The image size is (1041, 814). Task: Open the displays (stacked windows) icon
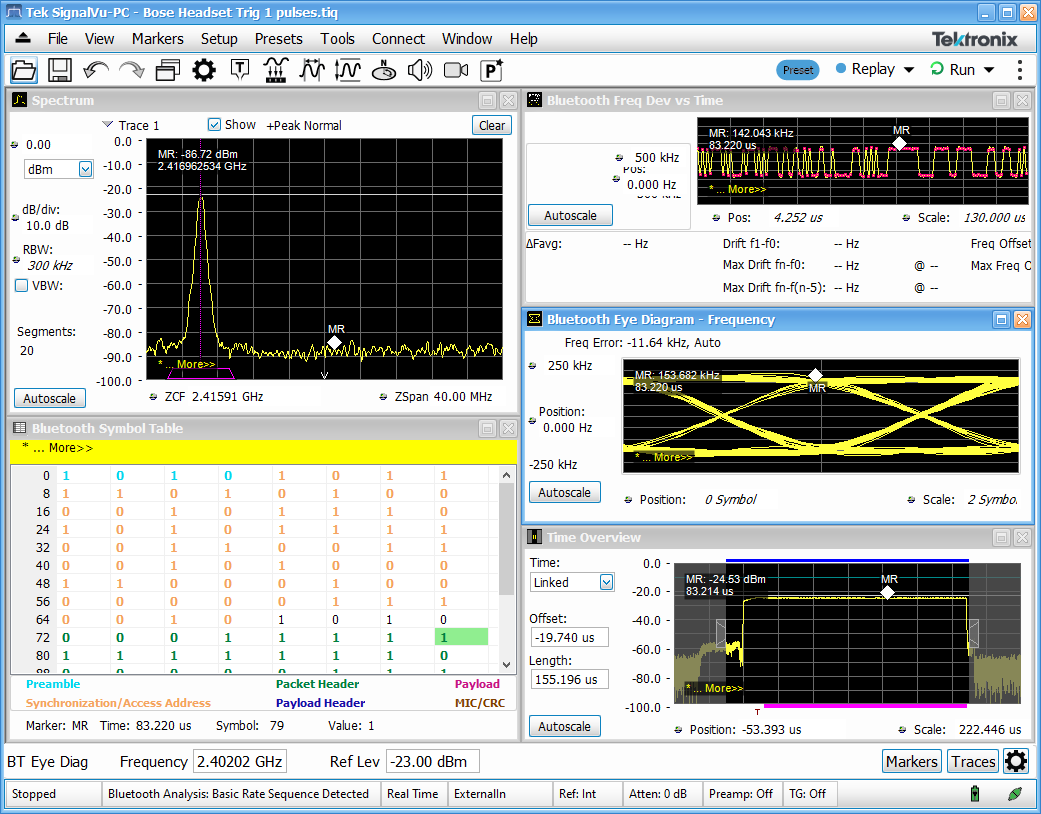[167, 70]
